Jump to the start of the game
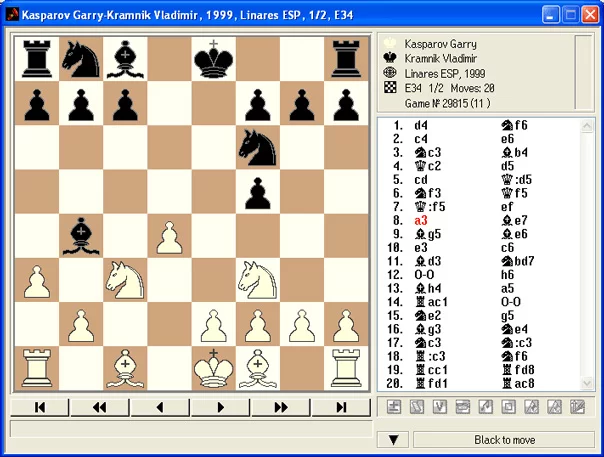Viewport: 604px width, 457px height. pyautogui.click(x=40, y=407)
